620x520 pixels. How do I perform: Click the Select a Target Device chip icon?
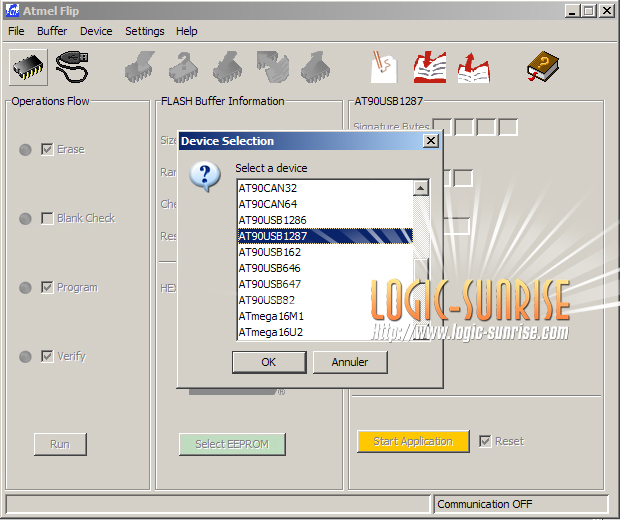(28, 67)
